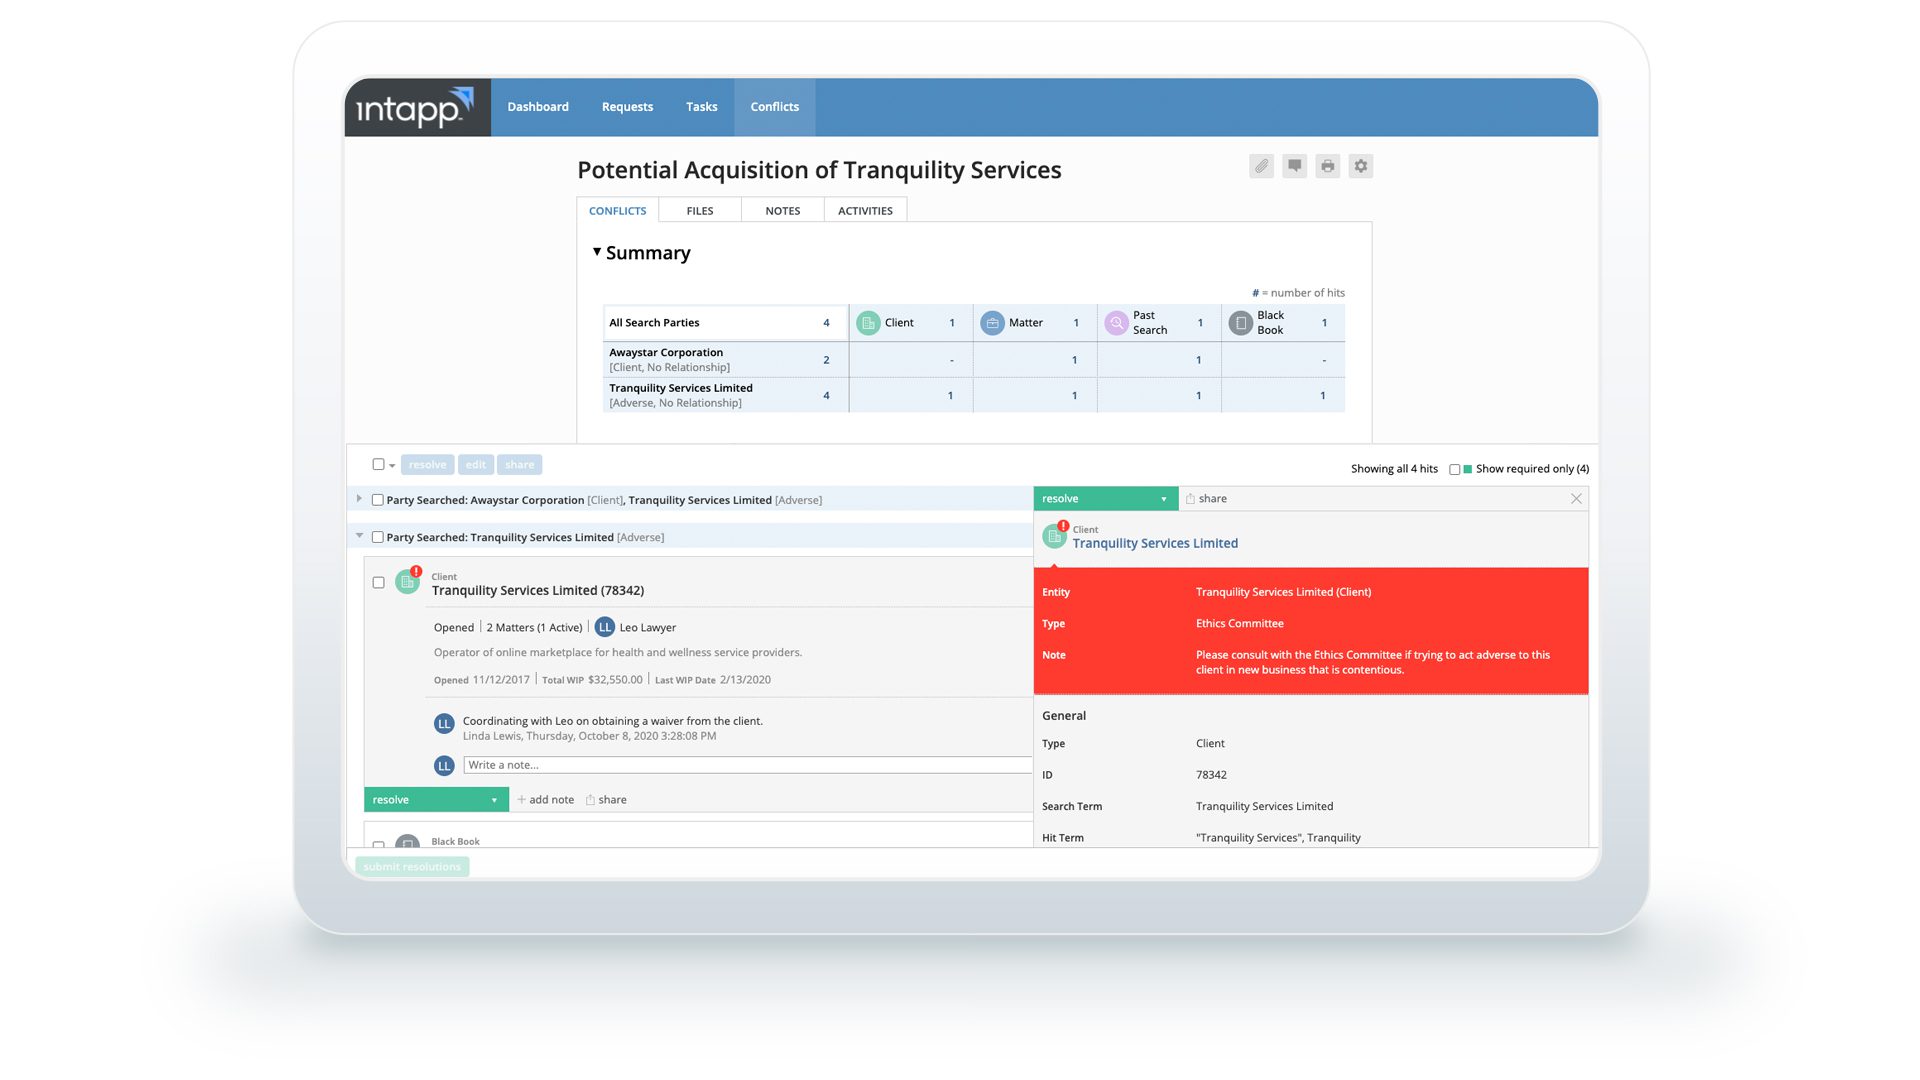The width and height of the screenshot is (1920, 1080).
Task: Close the detail panel with the X
Action: 1576,499
